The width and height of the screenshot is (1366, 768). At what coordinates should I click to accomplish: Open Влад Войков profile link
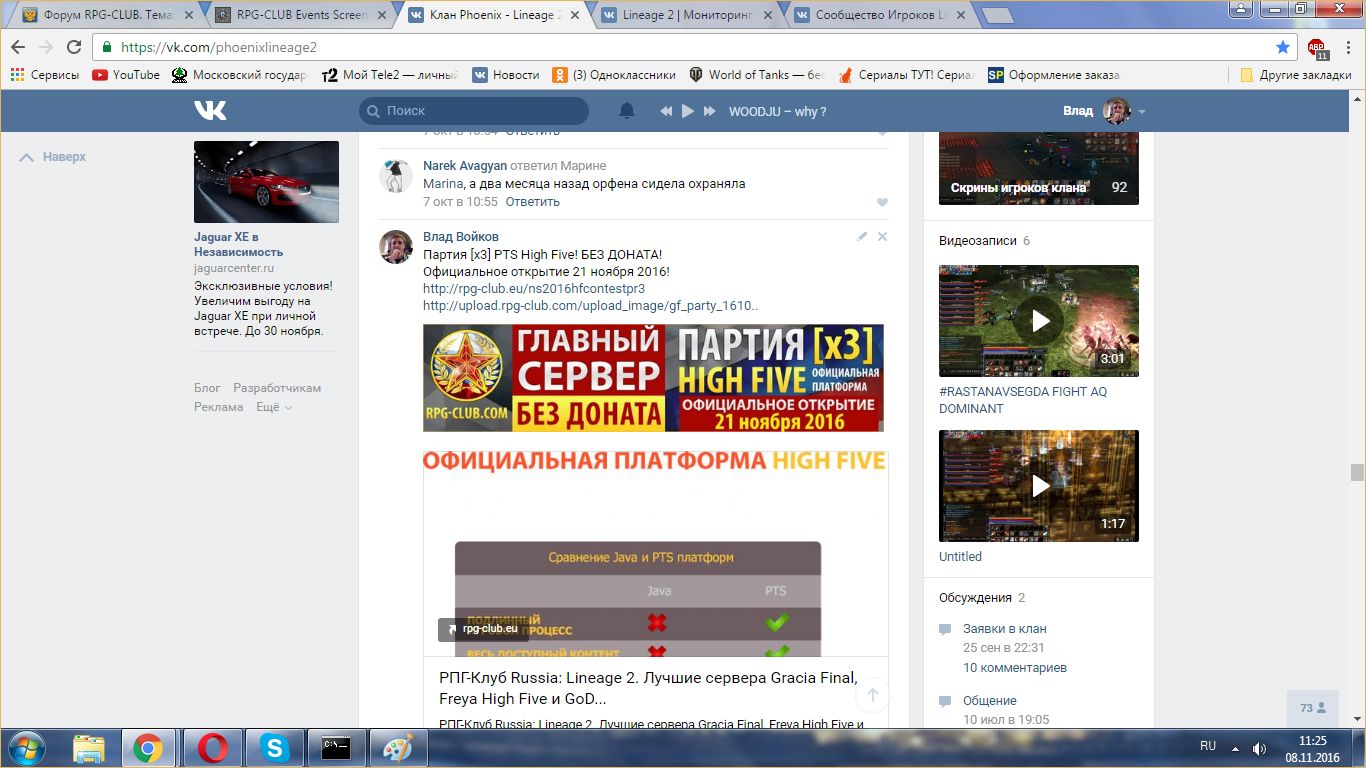point(461,237)
